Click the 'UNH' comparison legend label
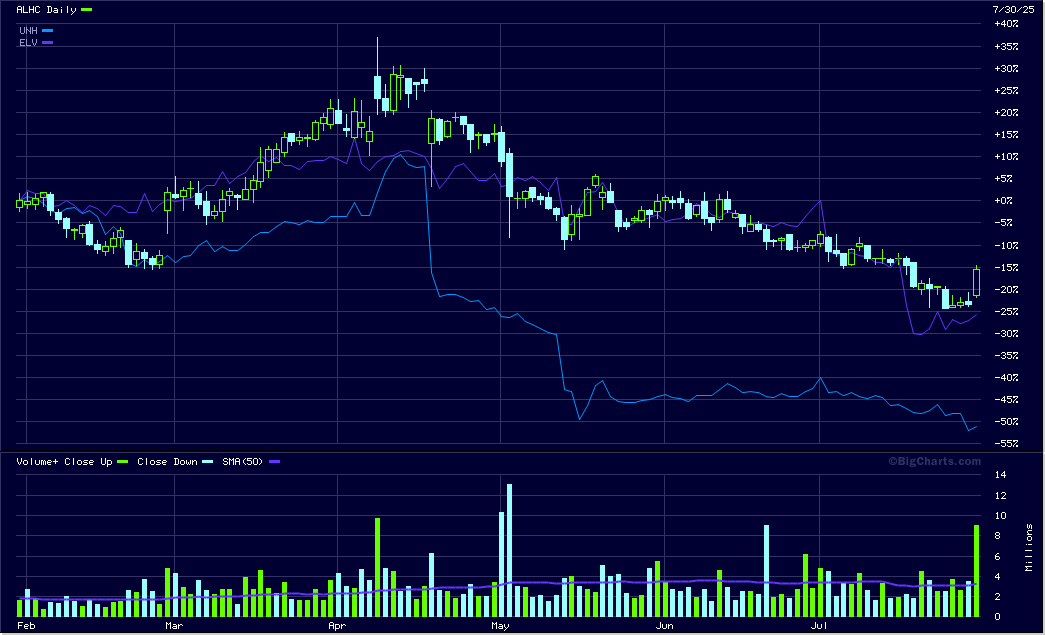This screenshot has width=1045, height=635. 28,31
